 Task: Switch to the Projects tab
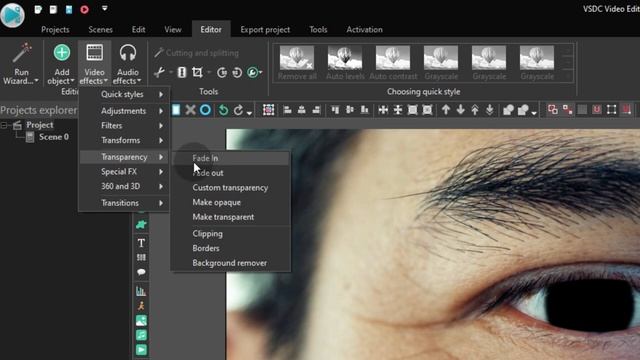[x=55, y=29]
